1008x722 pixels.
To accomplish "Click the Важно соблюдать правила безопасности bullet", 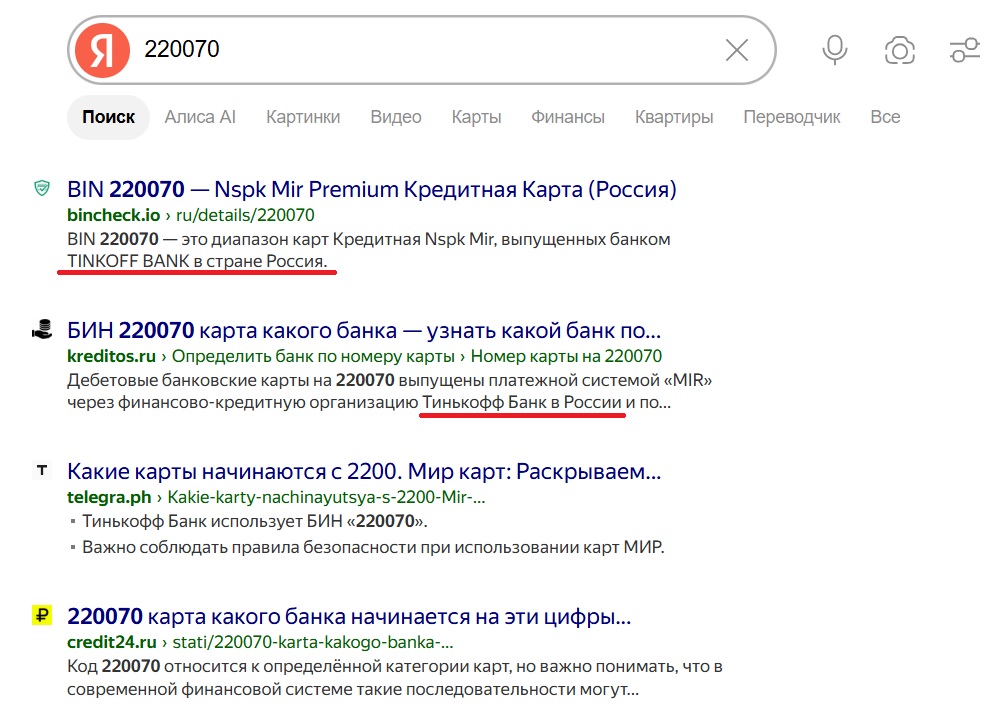I will pyautogui.click(x=373, y=547).
